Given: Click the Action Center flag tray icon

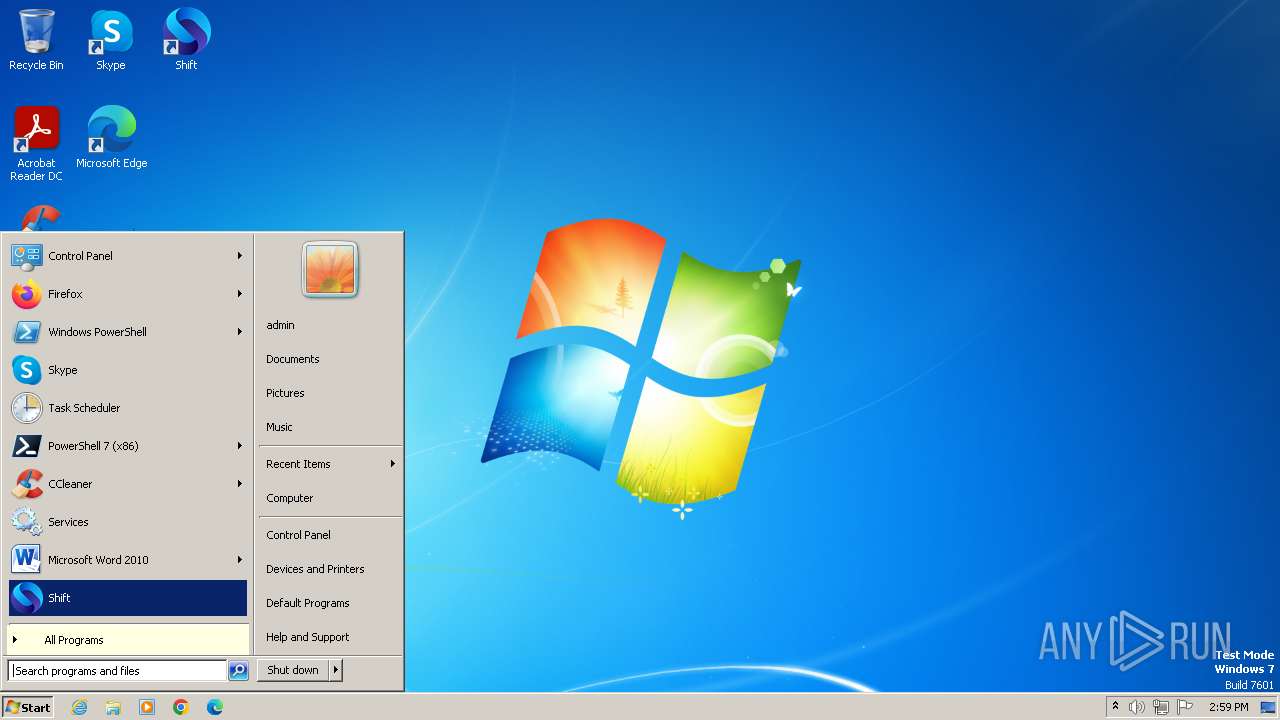Looking at the screenshot, I should [1185, 707].
